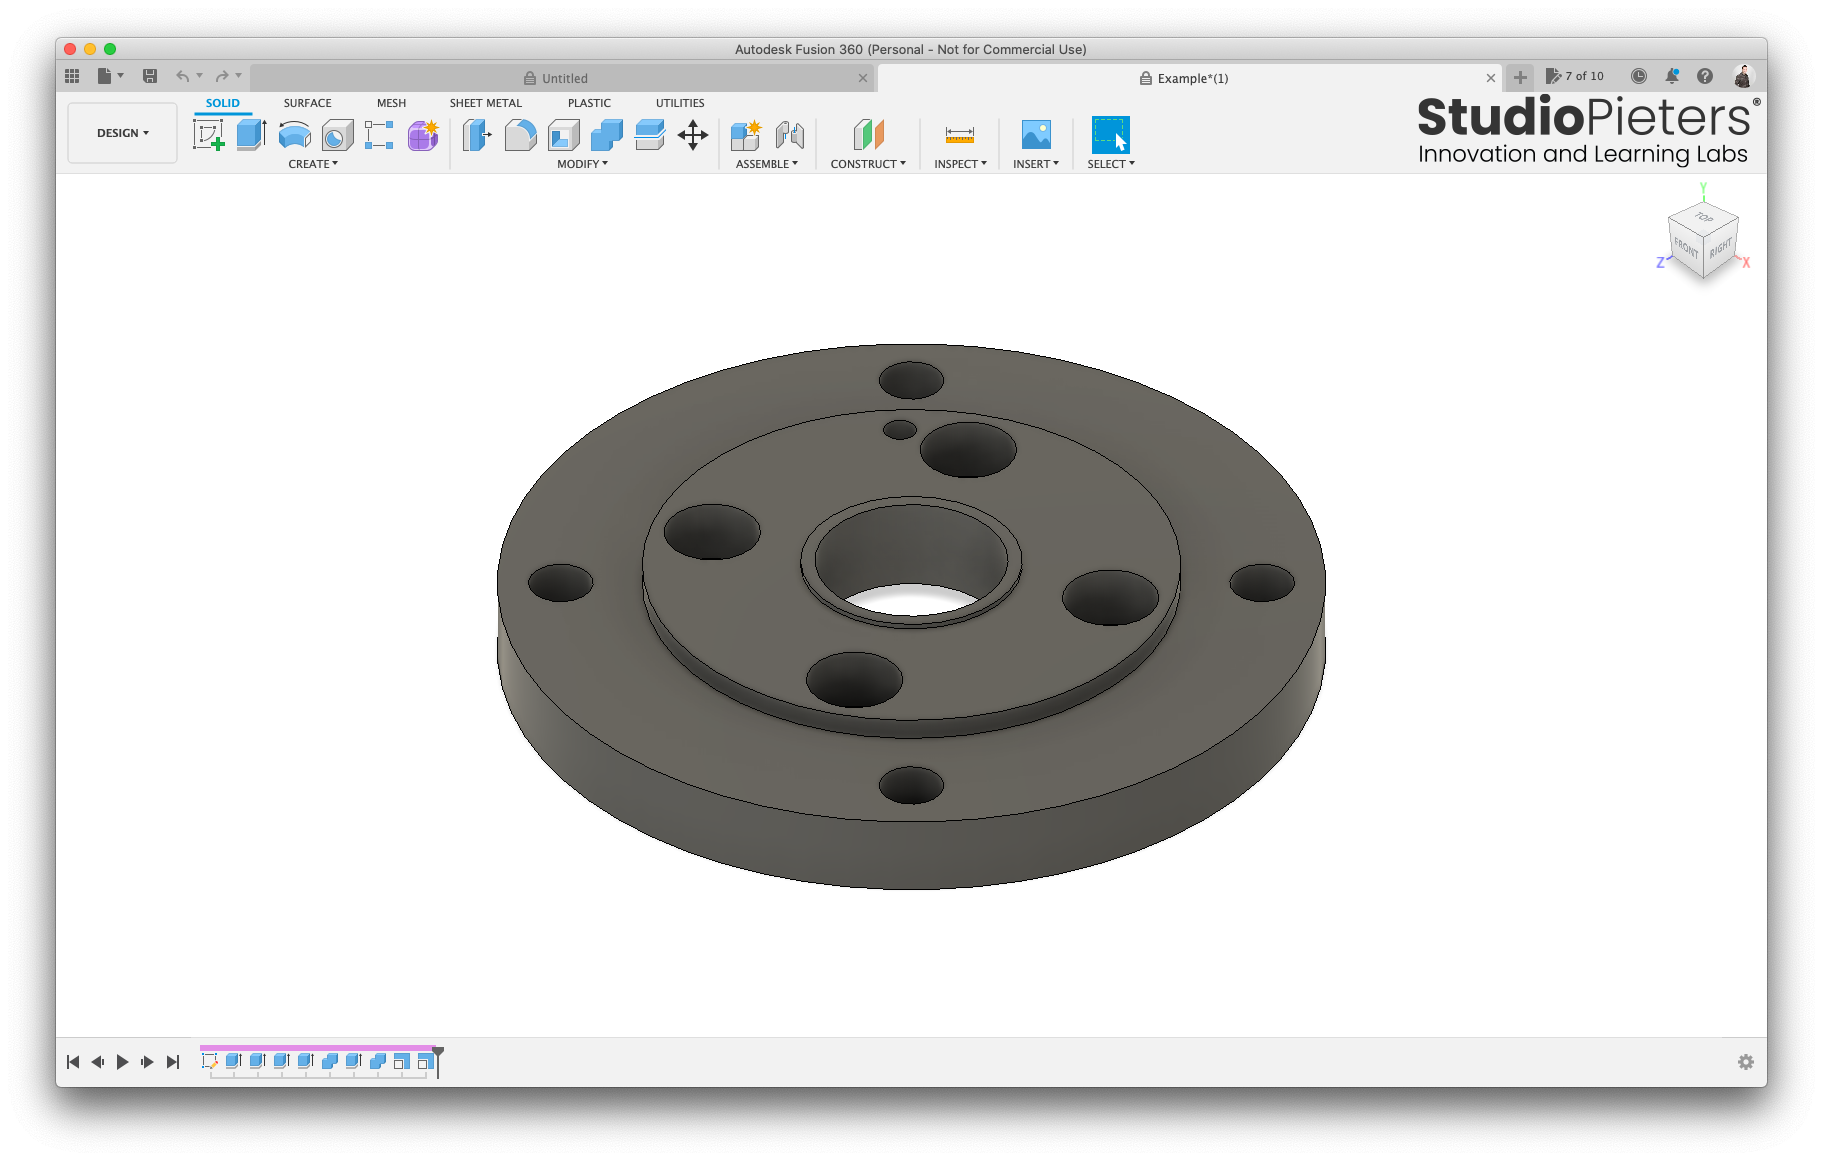Select the Offset Plane construct tool
This screenshot has width=1823, height=1161.
click(868, 135)
